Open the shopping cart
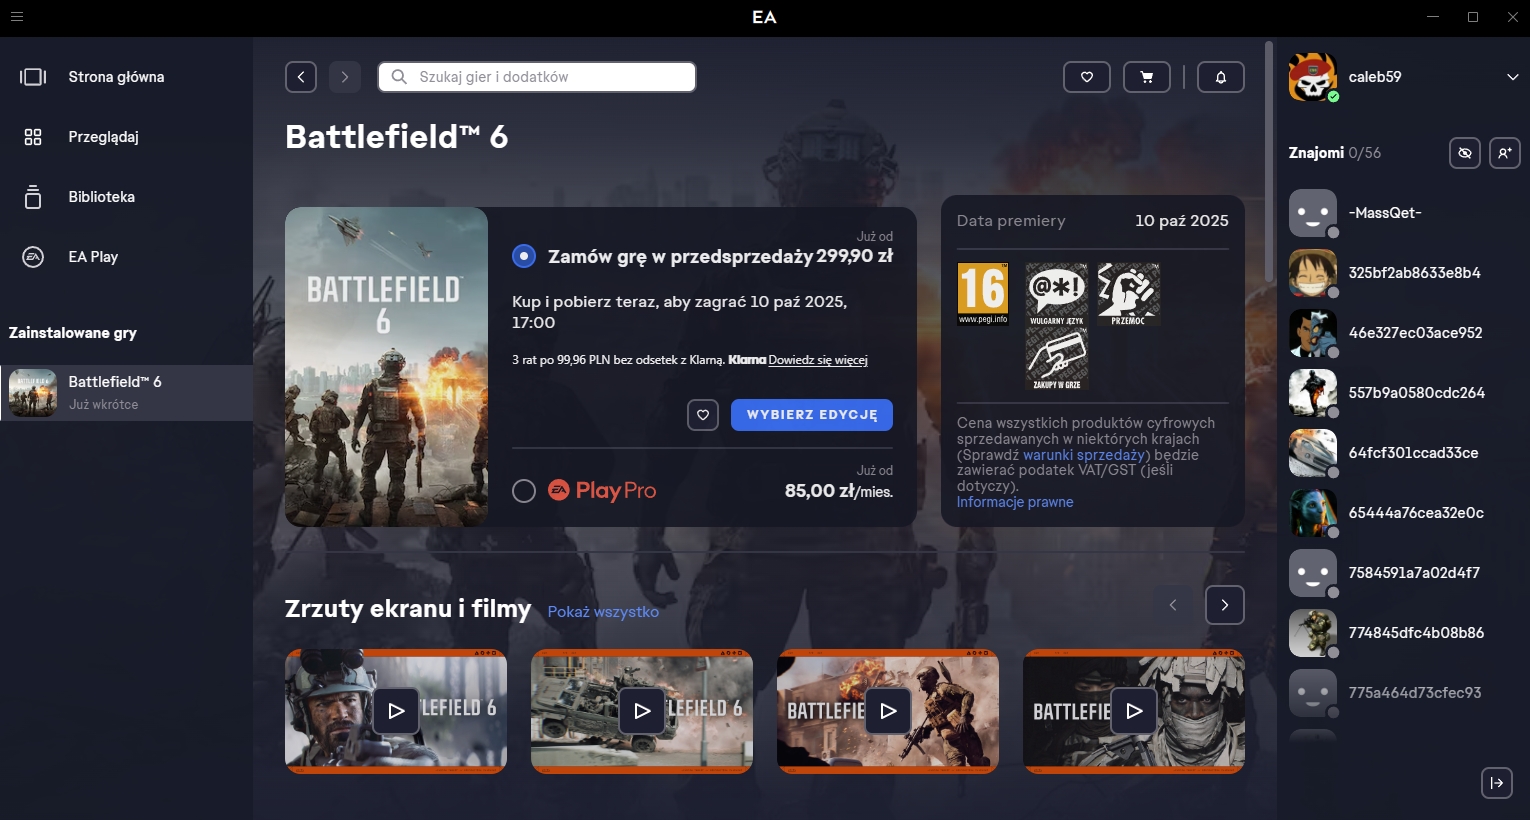 tap(1147, 77)
